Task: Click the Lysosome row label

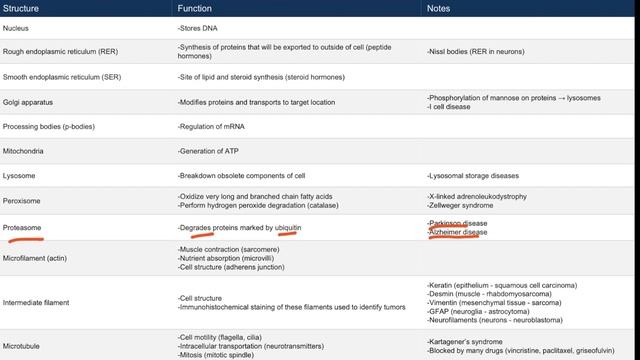Action: [x=19, y=176]
